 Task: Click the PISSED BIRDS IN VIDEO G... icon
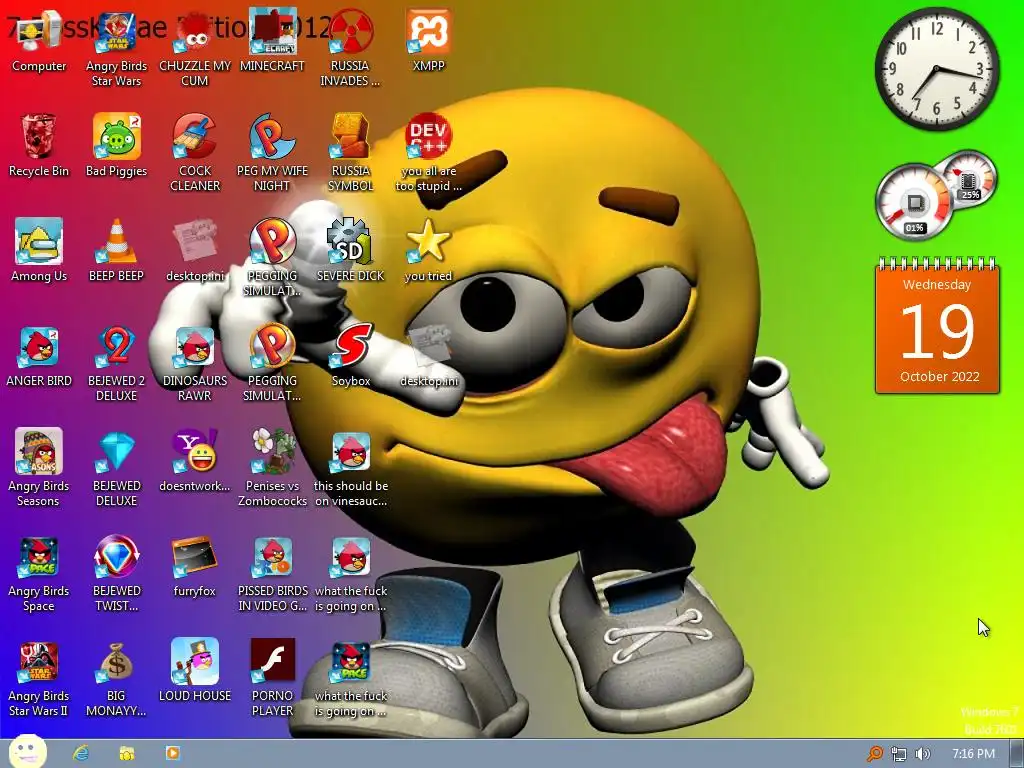272,574
